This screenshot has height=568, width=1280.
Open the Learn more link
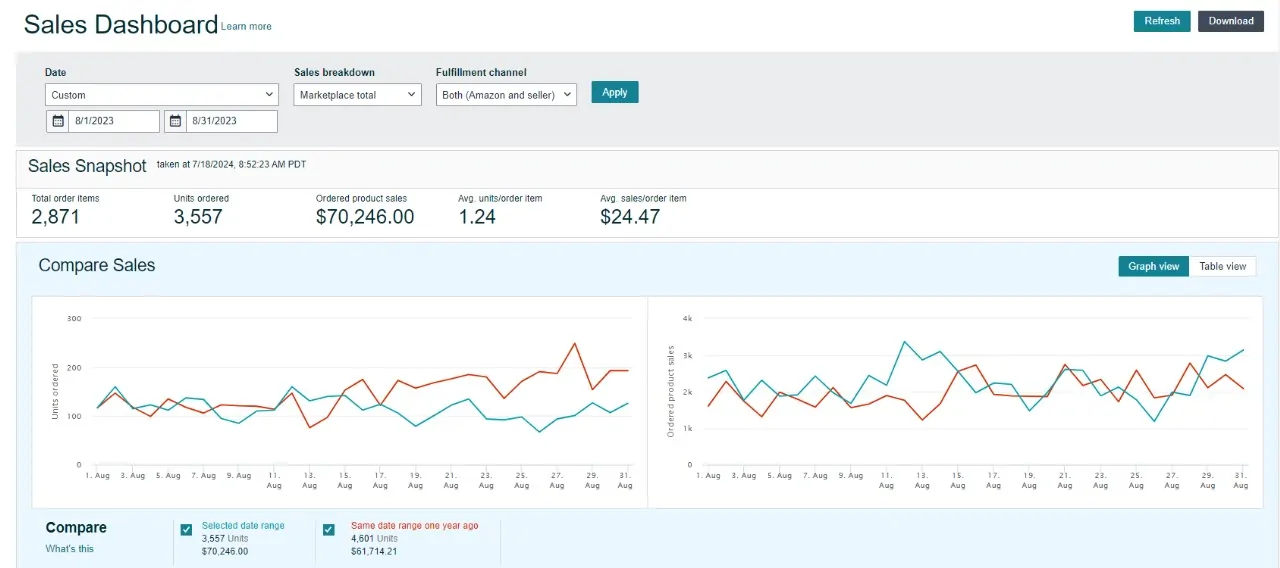[x=246, y=26]
